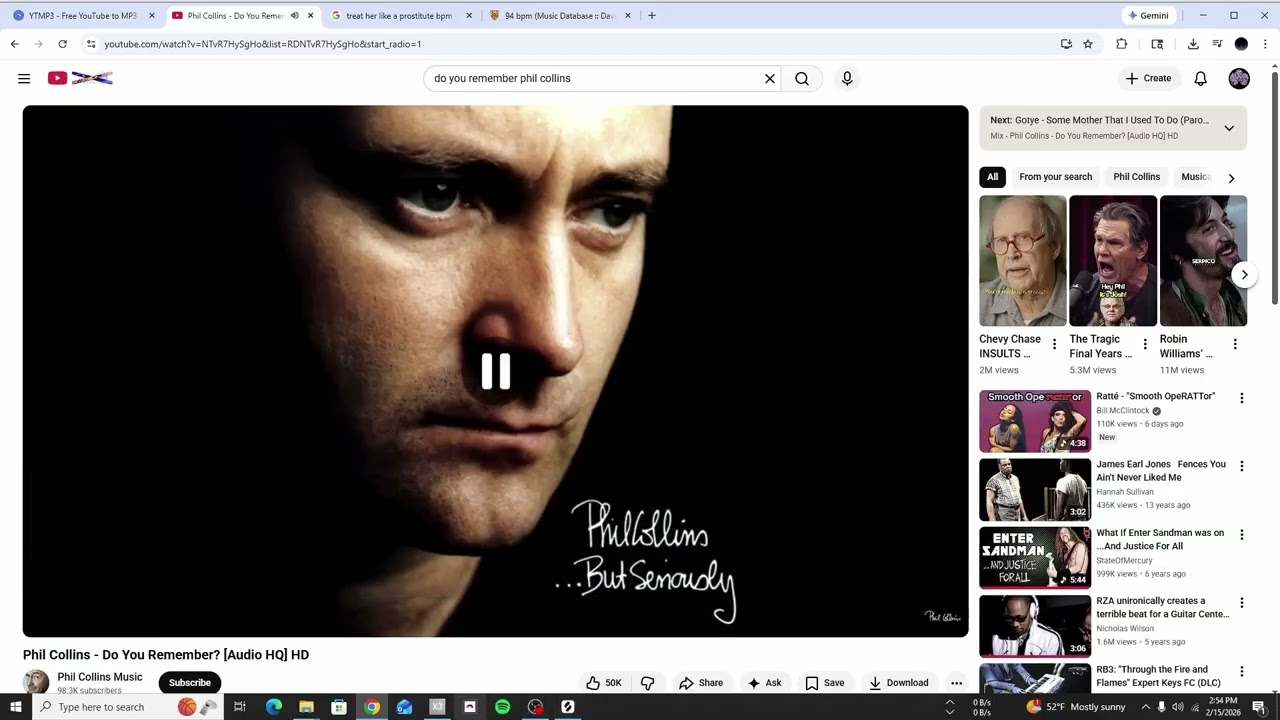Open Windows Start menu
The height and width of the screenshot is (720, 1280).
(x=15, y=707)
